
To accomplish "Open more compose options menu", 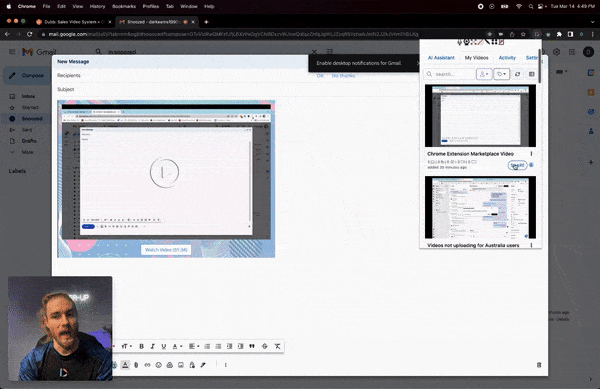I will pos(225,365).
